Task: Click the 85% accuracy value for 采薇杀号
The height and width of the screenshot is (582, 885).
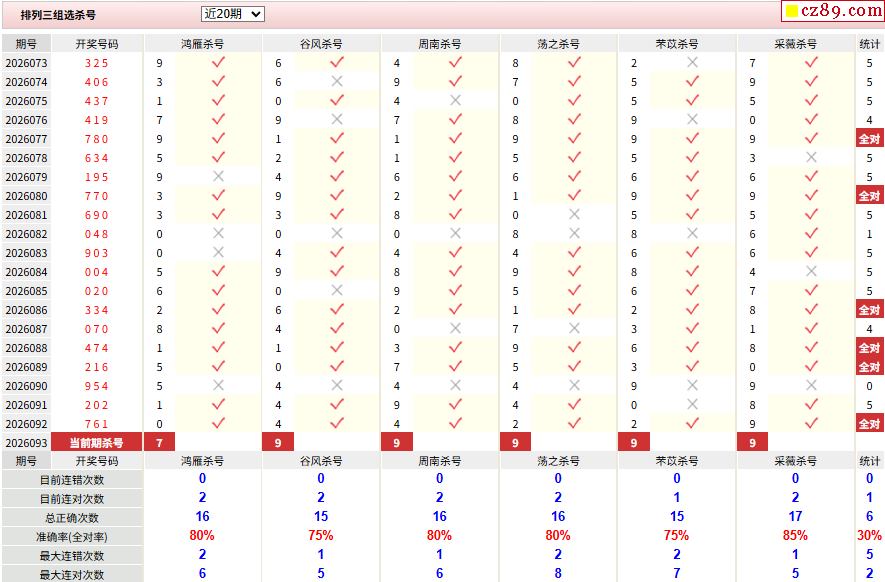Action: (x=796, y=536)
